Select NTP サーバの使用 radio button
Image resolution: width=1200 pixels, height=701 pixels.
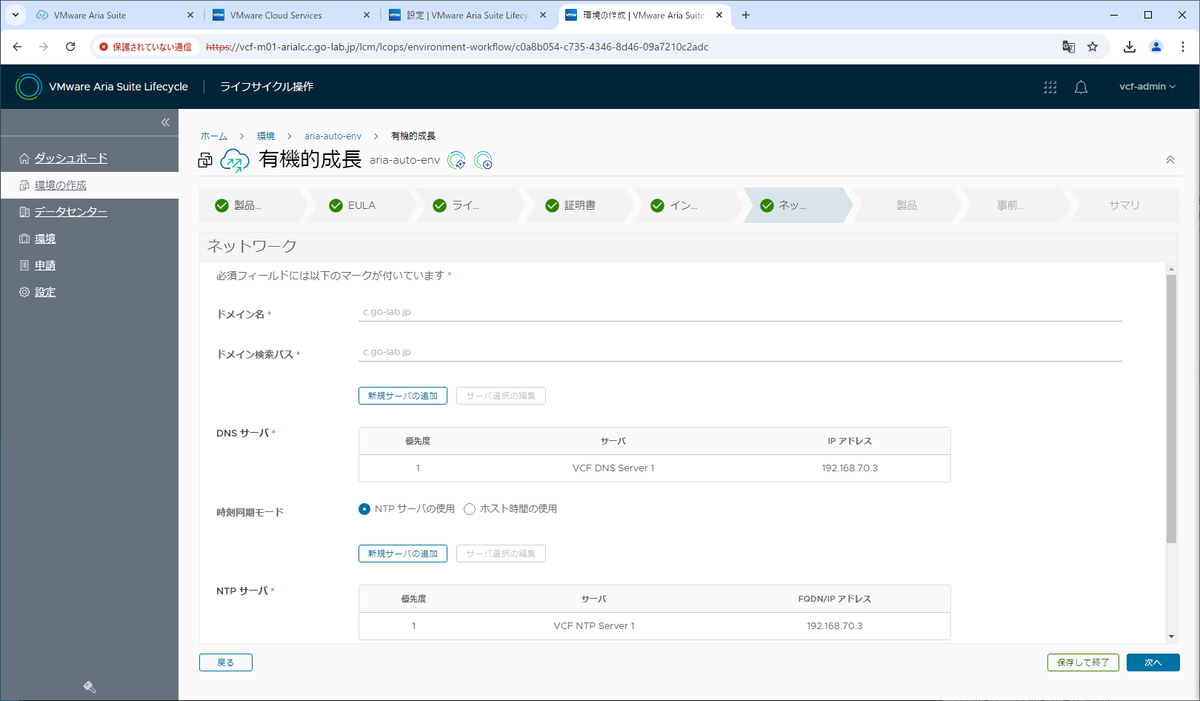tap(364, 509)
